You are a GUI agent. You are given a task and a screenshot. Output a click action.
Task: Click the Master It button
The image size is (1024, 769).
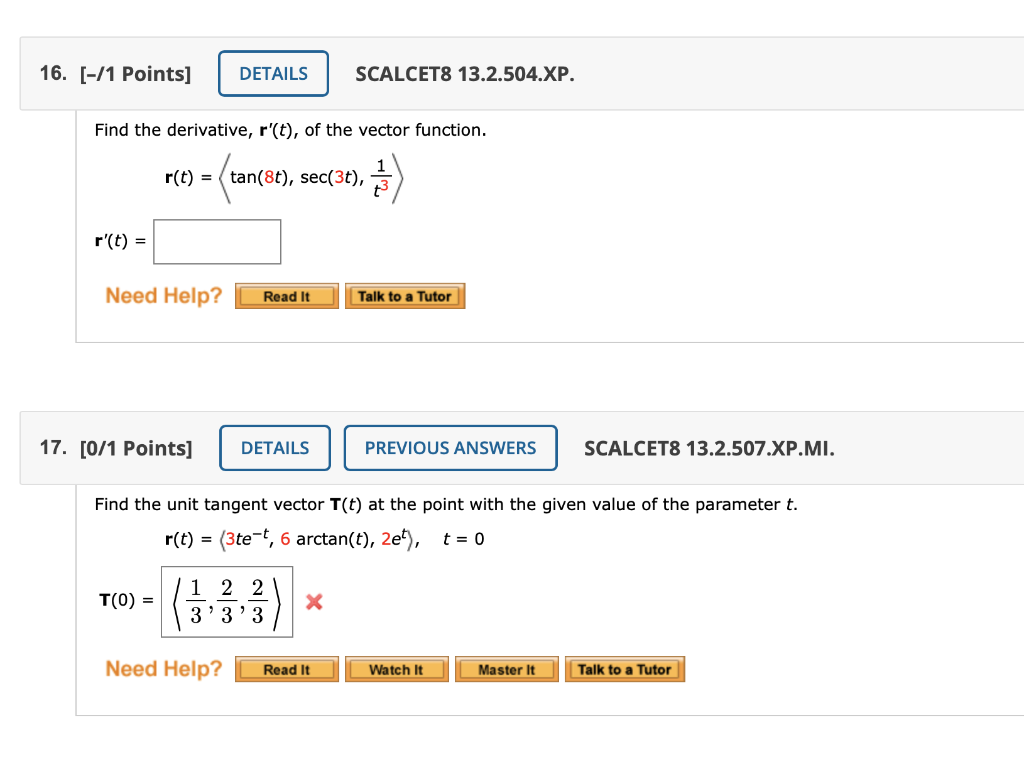point(506,669)
